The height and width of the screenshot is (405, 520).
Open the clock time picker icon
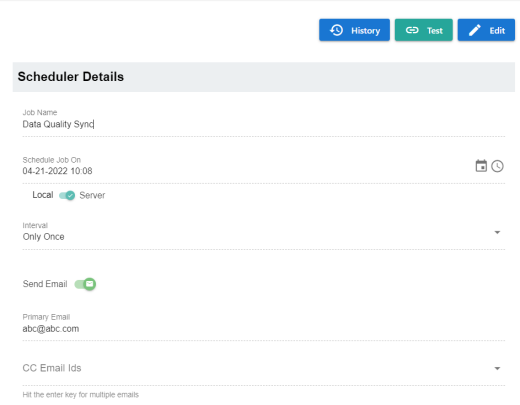point(497,166)
